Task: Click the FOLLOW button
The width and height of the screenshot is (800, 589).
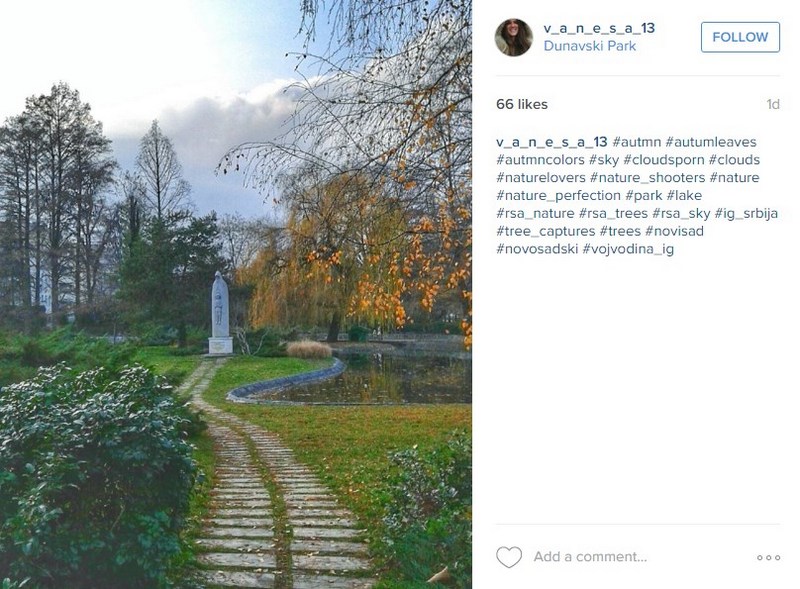Action: click(x=740, y=37)
